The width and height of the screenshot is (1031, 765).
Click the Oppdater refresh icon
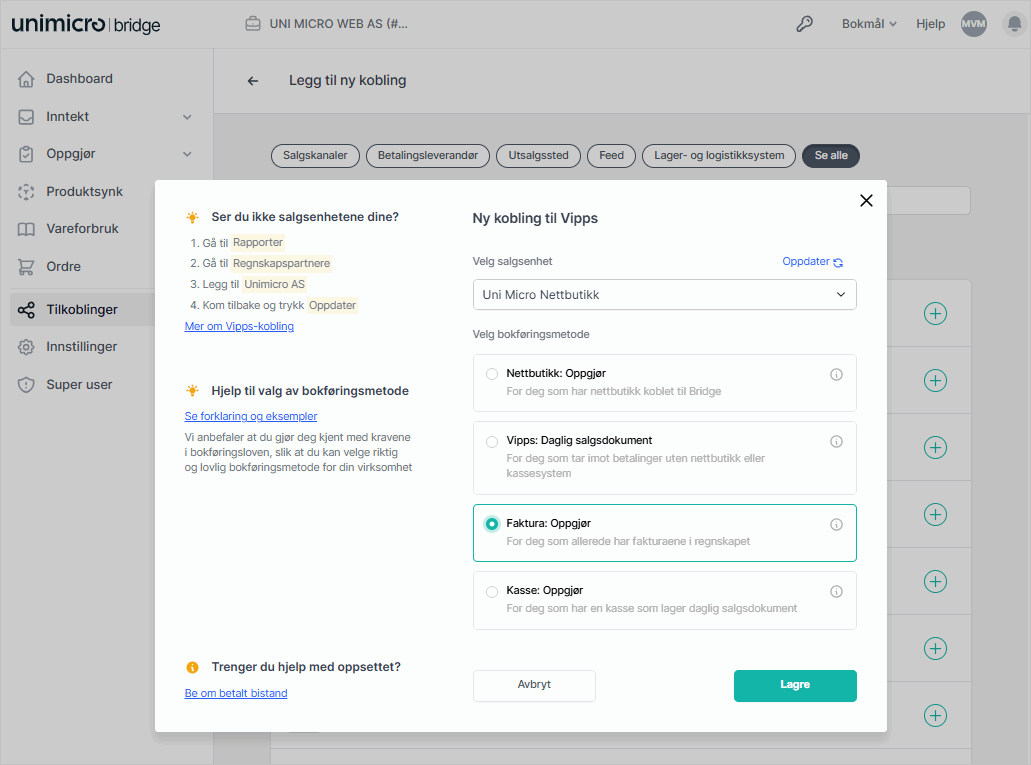click(x=838, y=262)
